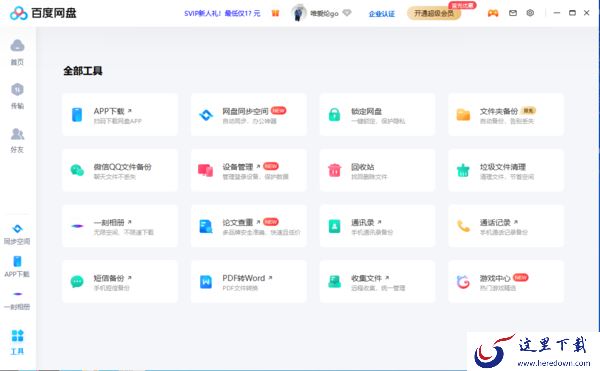Viewport: 600px width, 371px height.
Task: Click the 游戏中心 card title text
Action: tap(495, 278)
